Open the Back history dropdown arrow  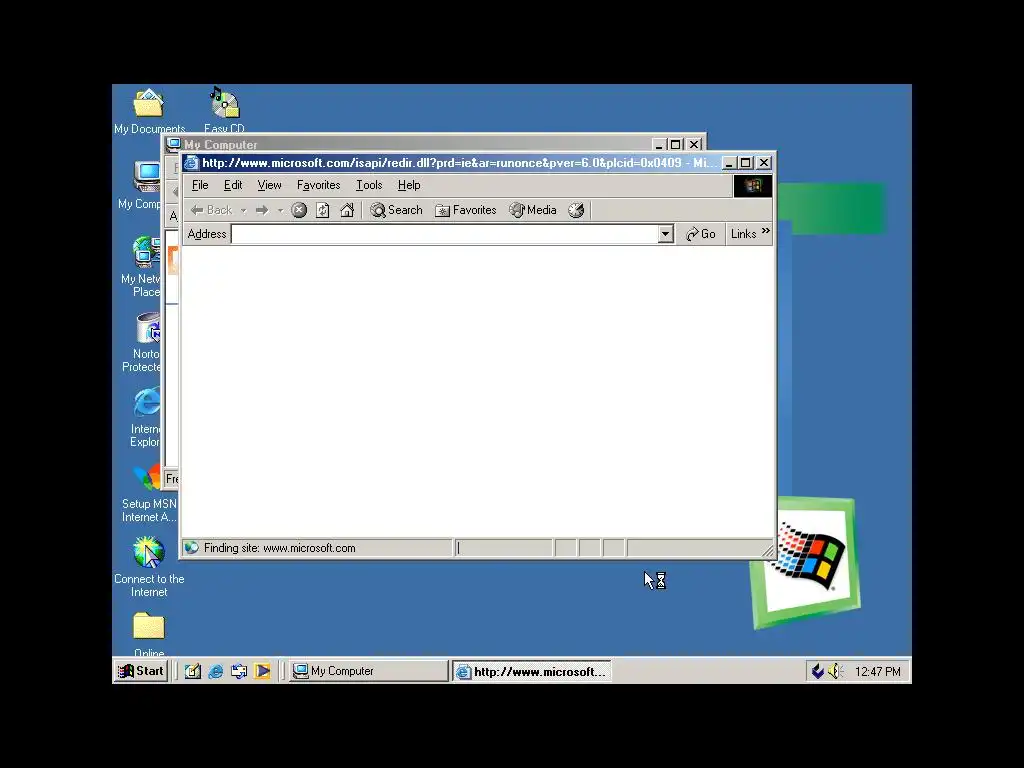tap(244, 210)
